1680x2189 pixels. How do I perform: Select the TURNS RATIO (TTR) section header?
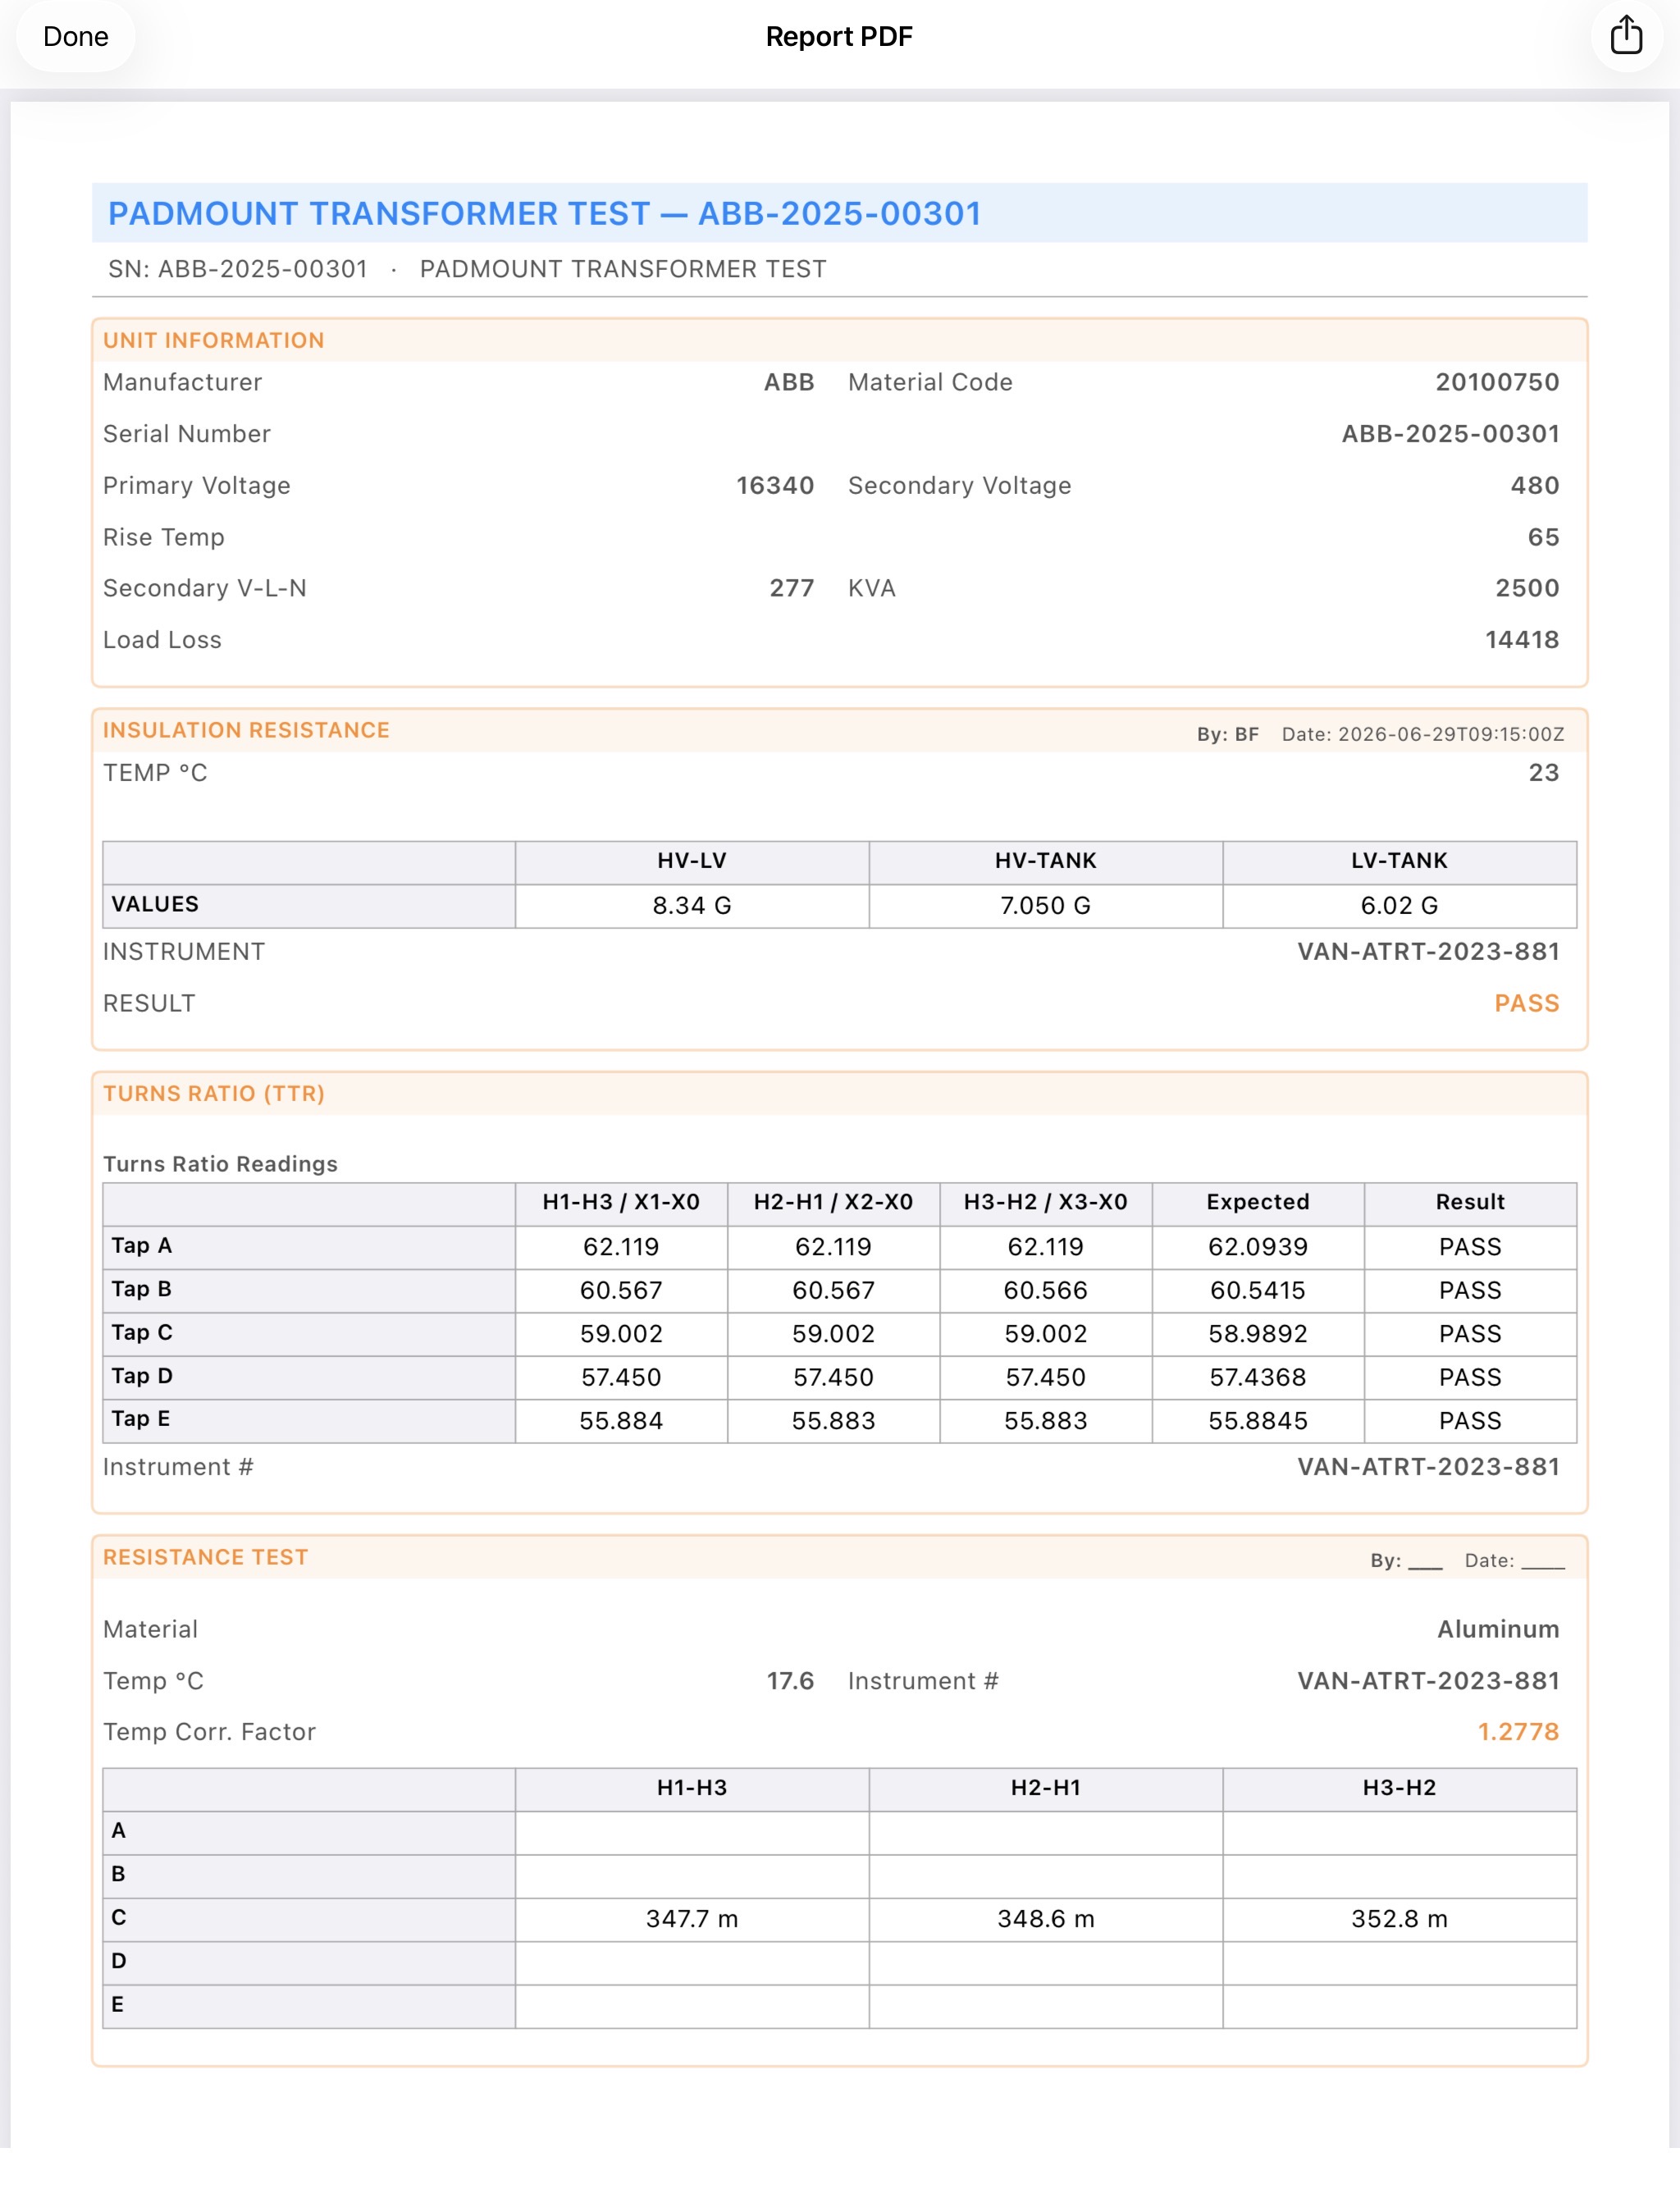[x=214, y=1093]
